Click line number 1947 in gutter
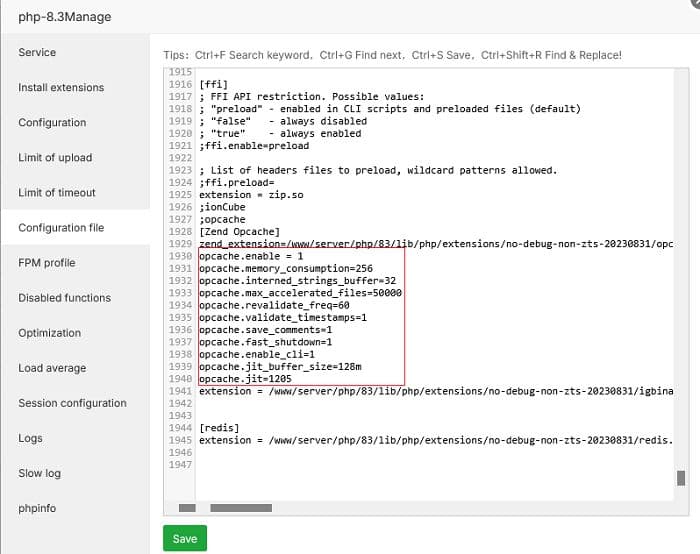This screenshot has width=700, height=554. (180, 465)
